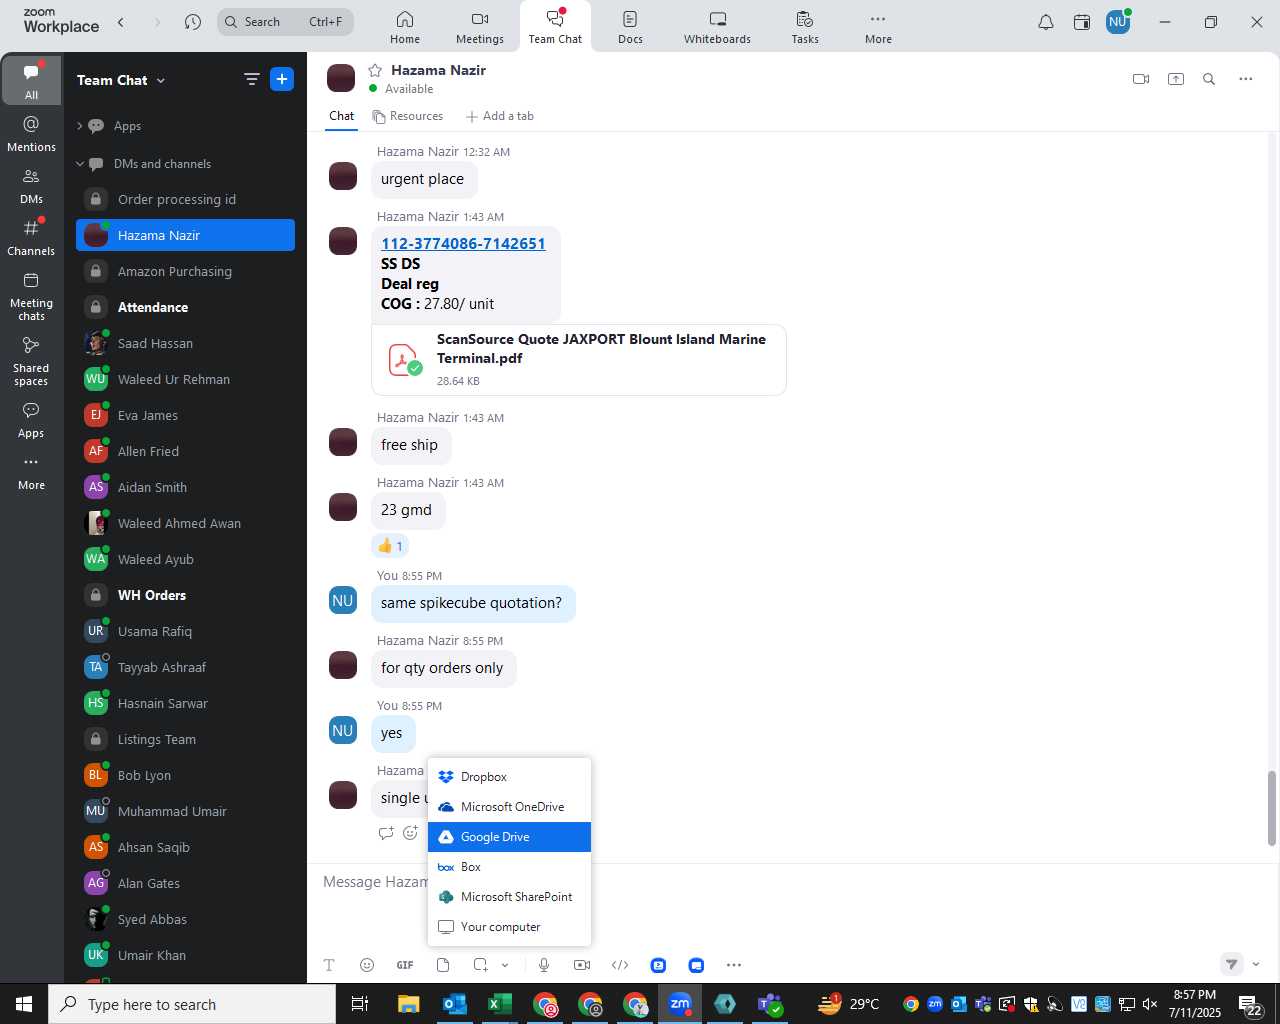Open the More menu in top navigation
The height and width of the screenshot is (1024, 1280).
coord(878,27)
